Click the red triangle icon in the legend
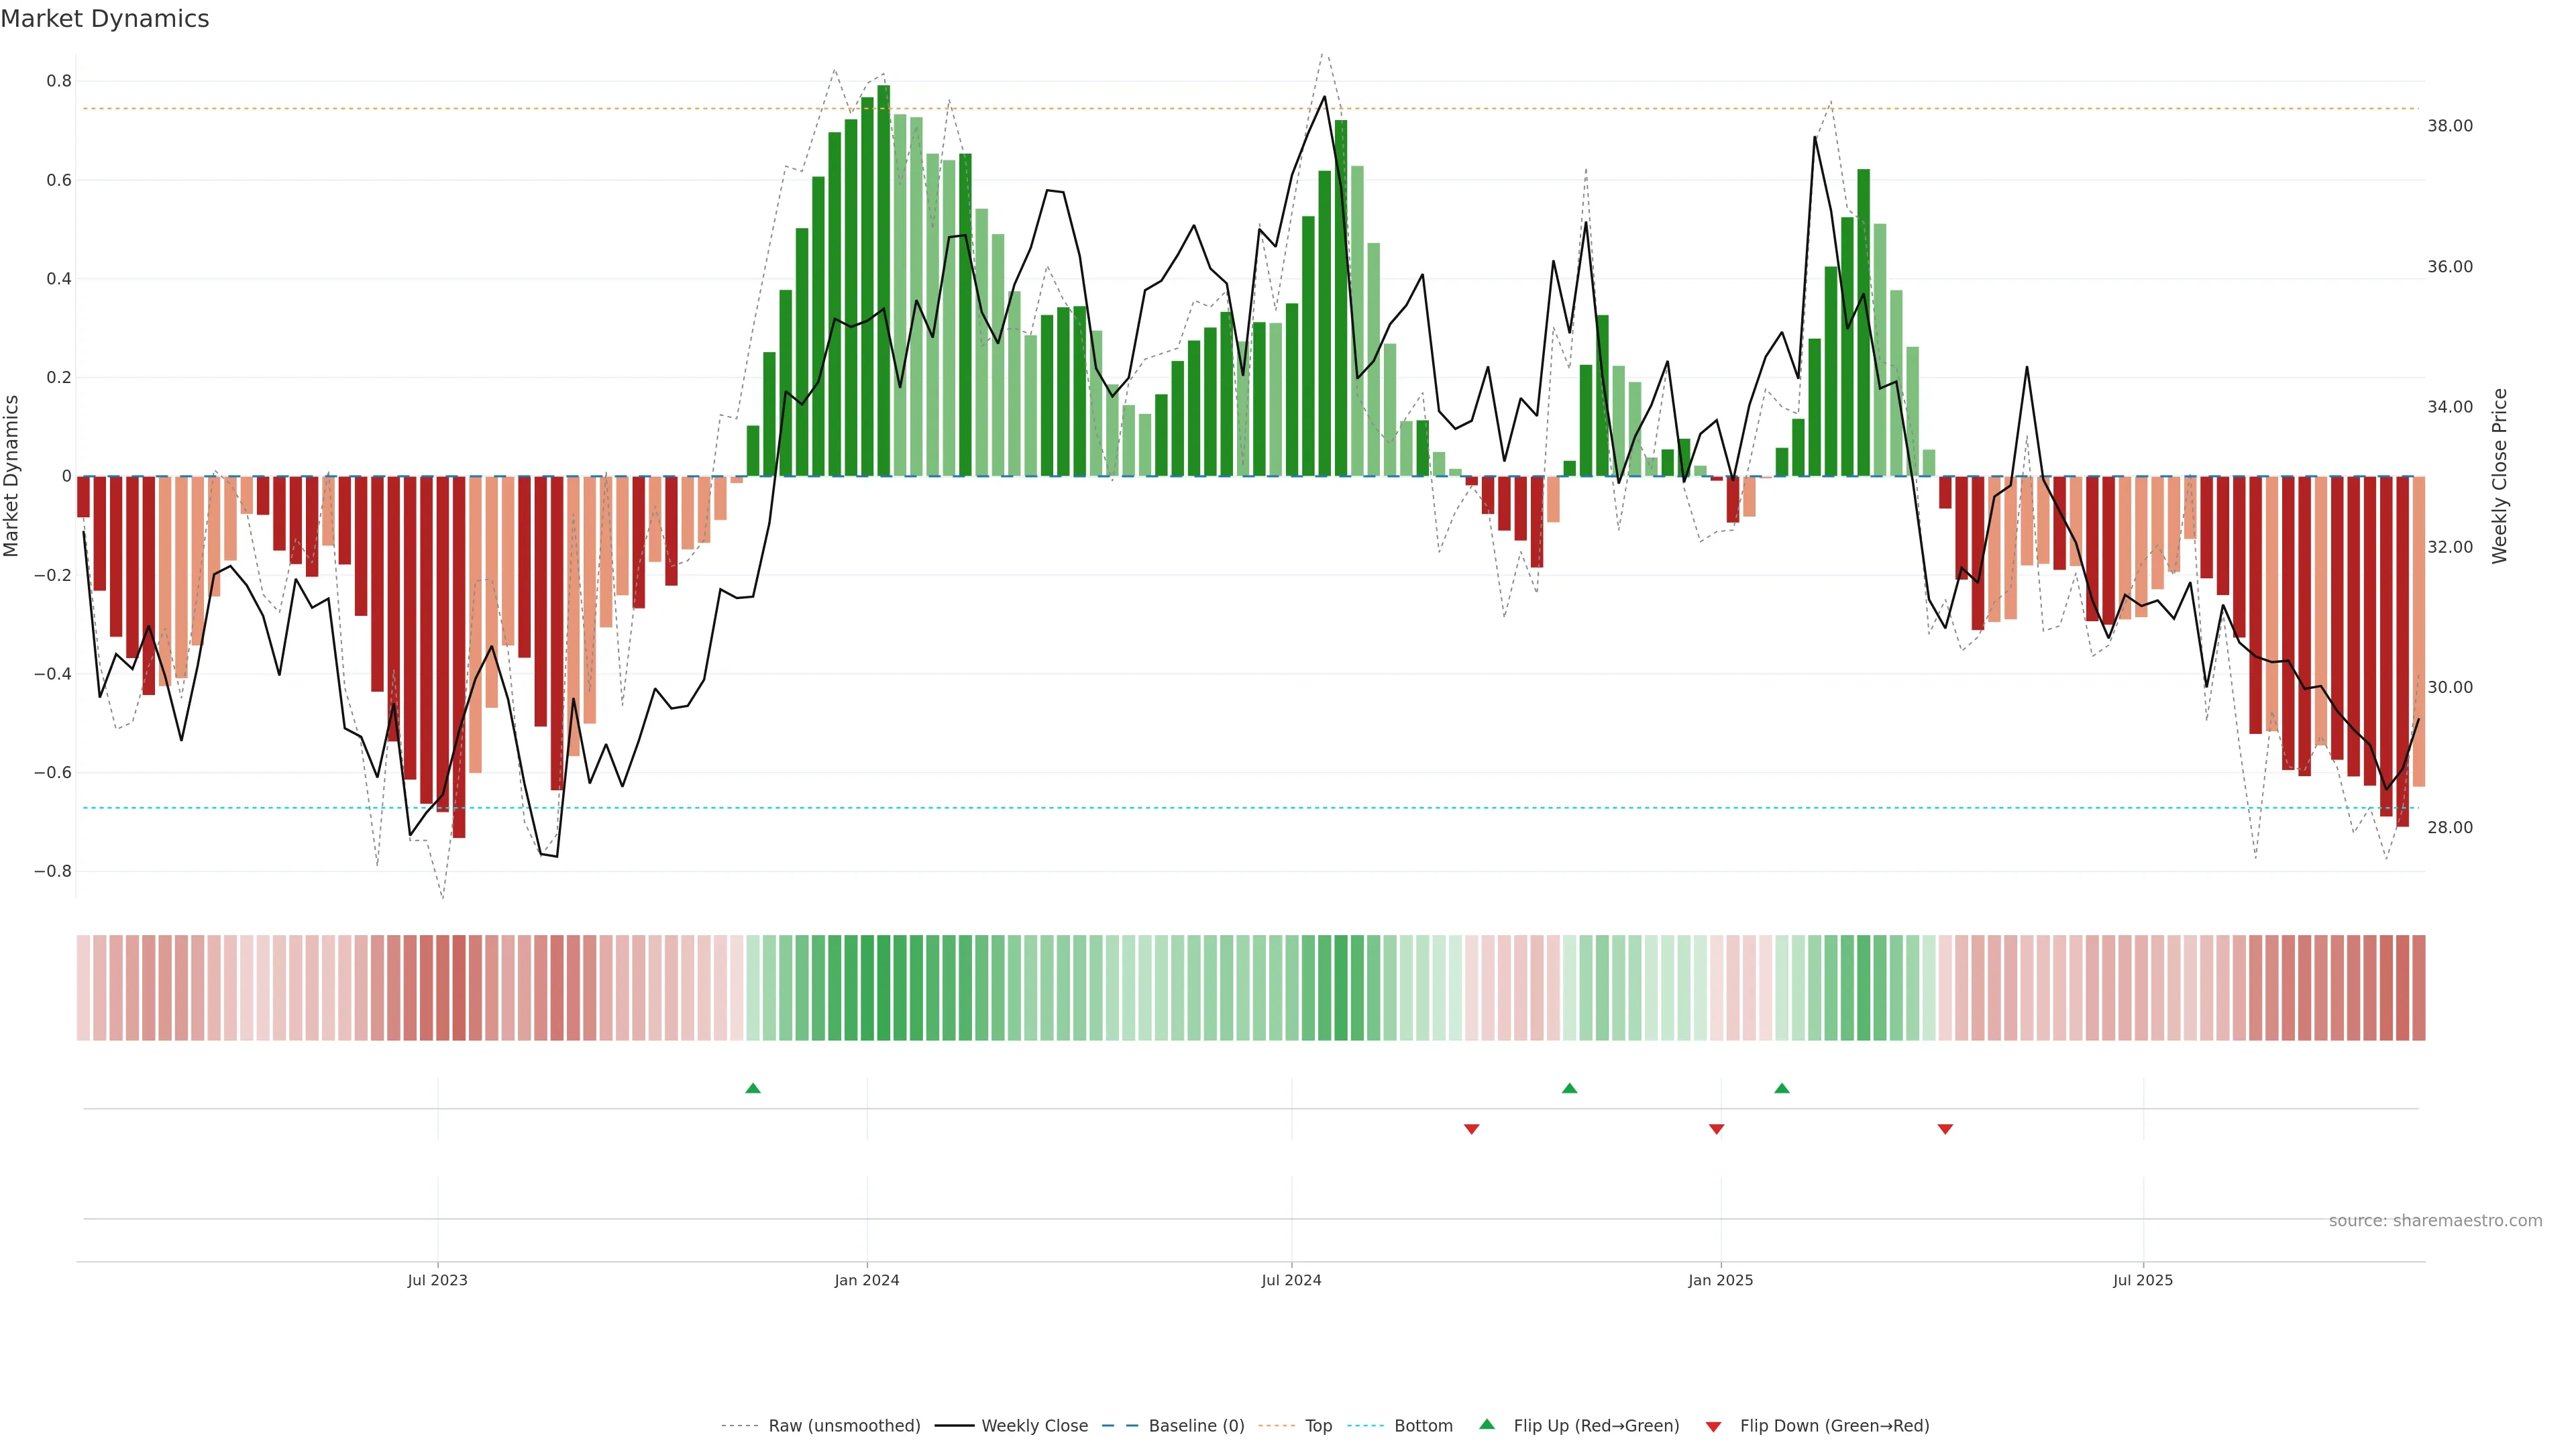Screen dimensions: 2576x1449 (x=1713, y=1427)
